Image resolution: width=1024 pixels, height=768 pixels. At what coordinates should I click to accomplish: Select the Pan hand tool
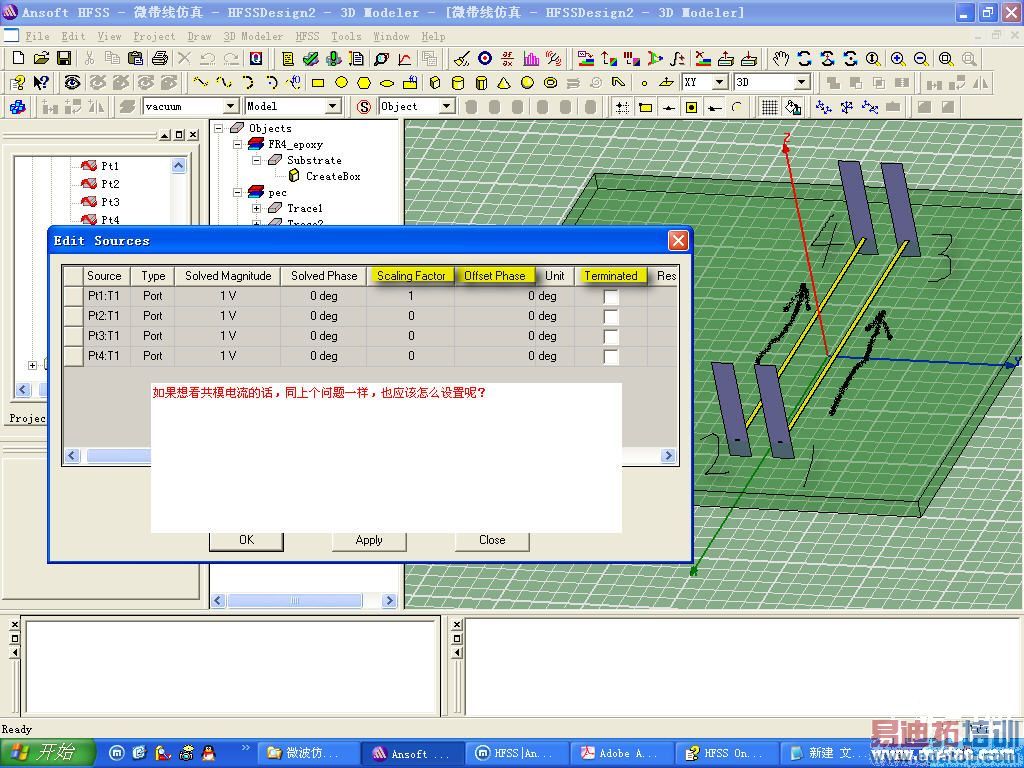pyautogui.click(x=781, y=59)
